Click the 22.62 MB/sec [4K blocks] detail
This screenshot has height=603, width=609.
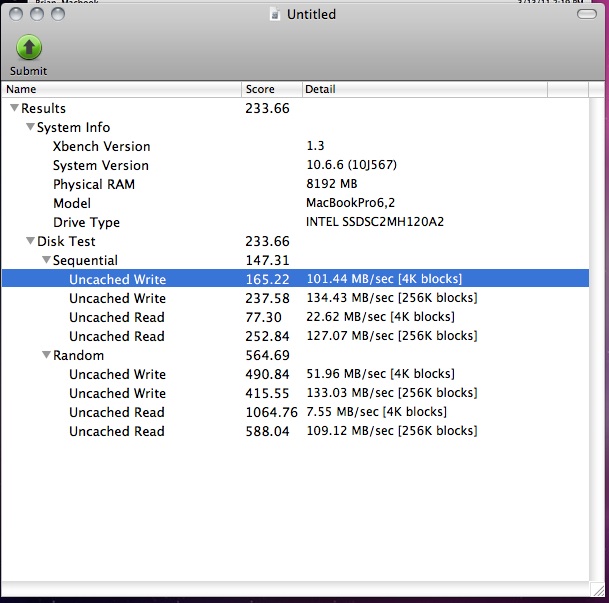click(380, 316)
